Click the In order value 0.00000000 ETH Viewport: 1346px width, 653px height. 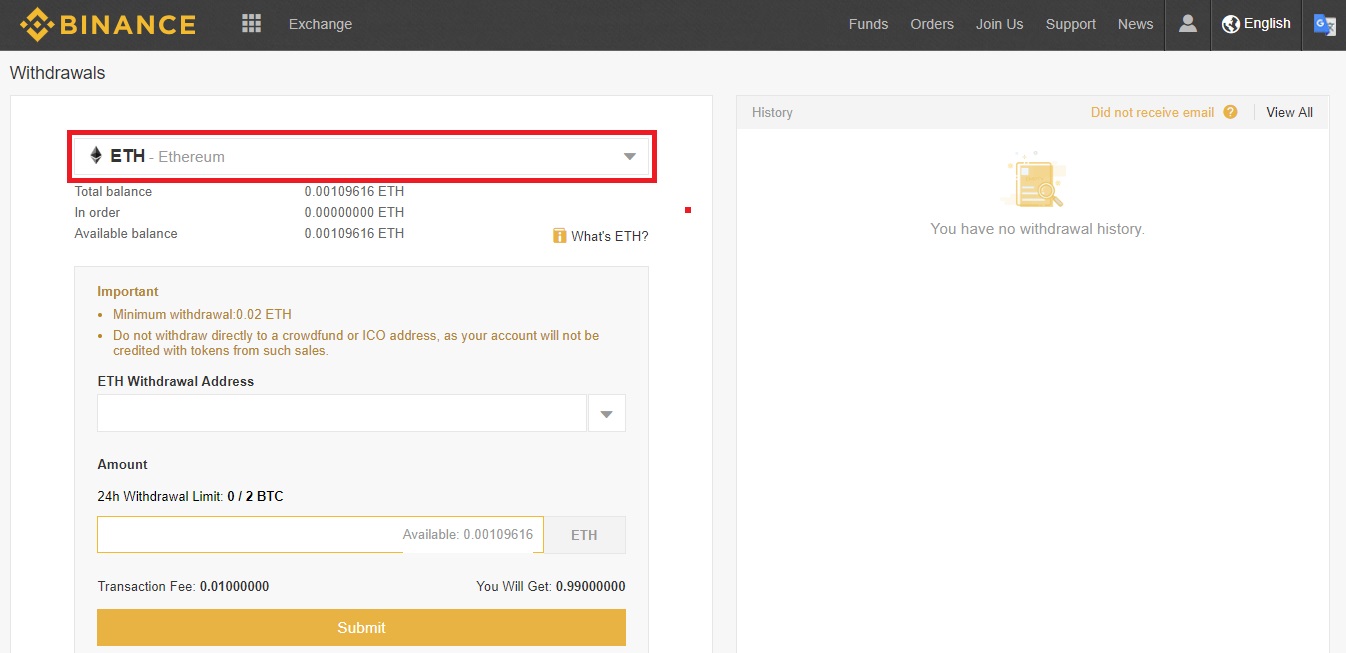(x=354, y=212)
